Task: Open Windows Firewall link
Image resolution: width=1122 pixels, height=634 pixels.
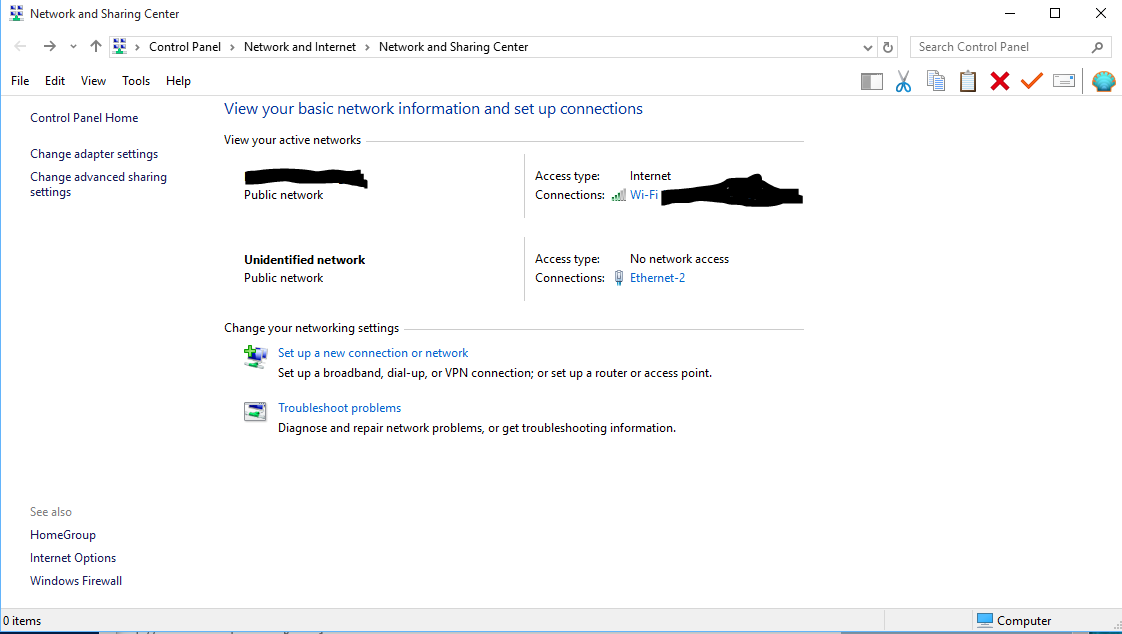Action: 76,580
